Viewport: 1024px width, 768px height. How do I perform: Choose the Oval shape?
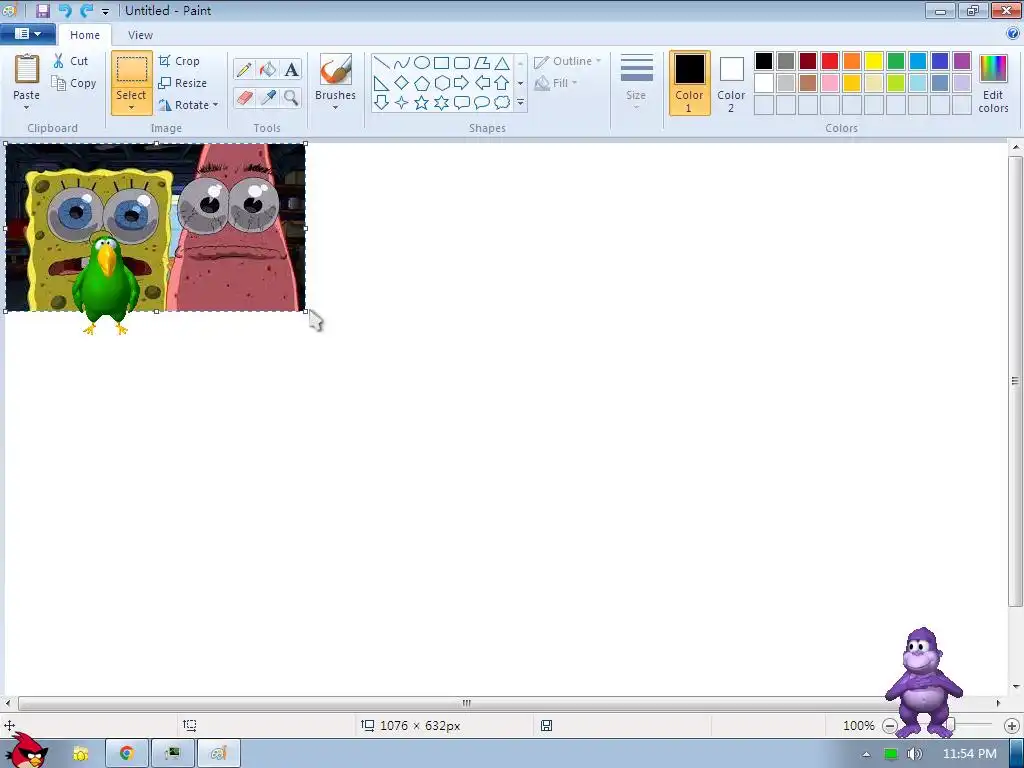(x=422, y=63)
